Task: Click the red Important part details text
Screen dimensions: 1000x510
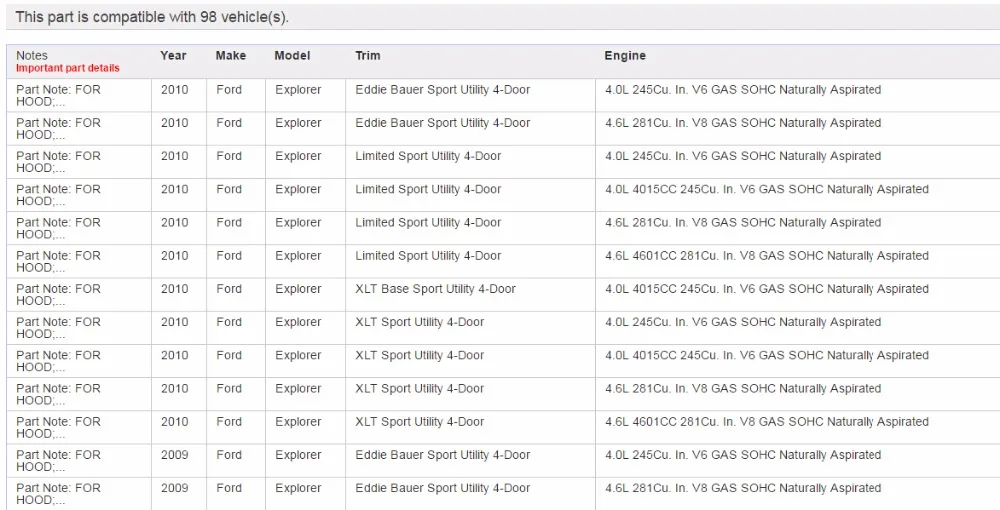Action: coord(68,68)
